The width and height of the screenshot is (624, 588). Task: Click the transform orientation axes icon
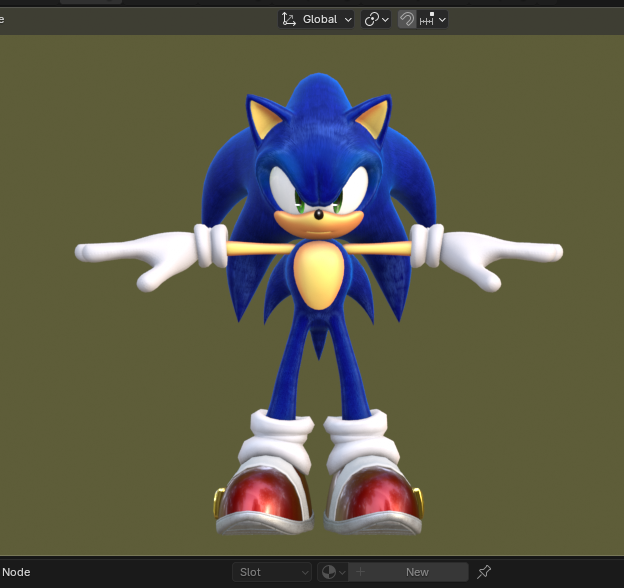coord(289,19)
